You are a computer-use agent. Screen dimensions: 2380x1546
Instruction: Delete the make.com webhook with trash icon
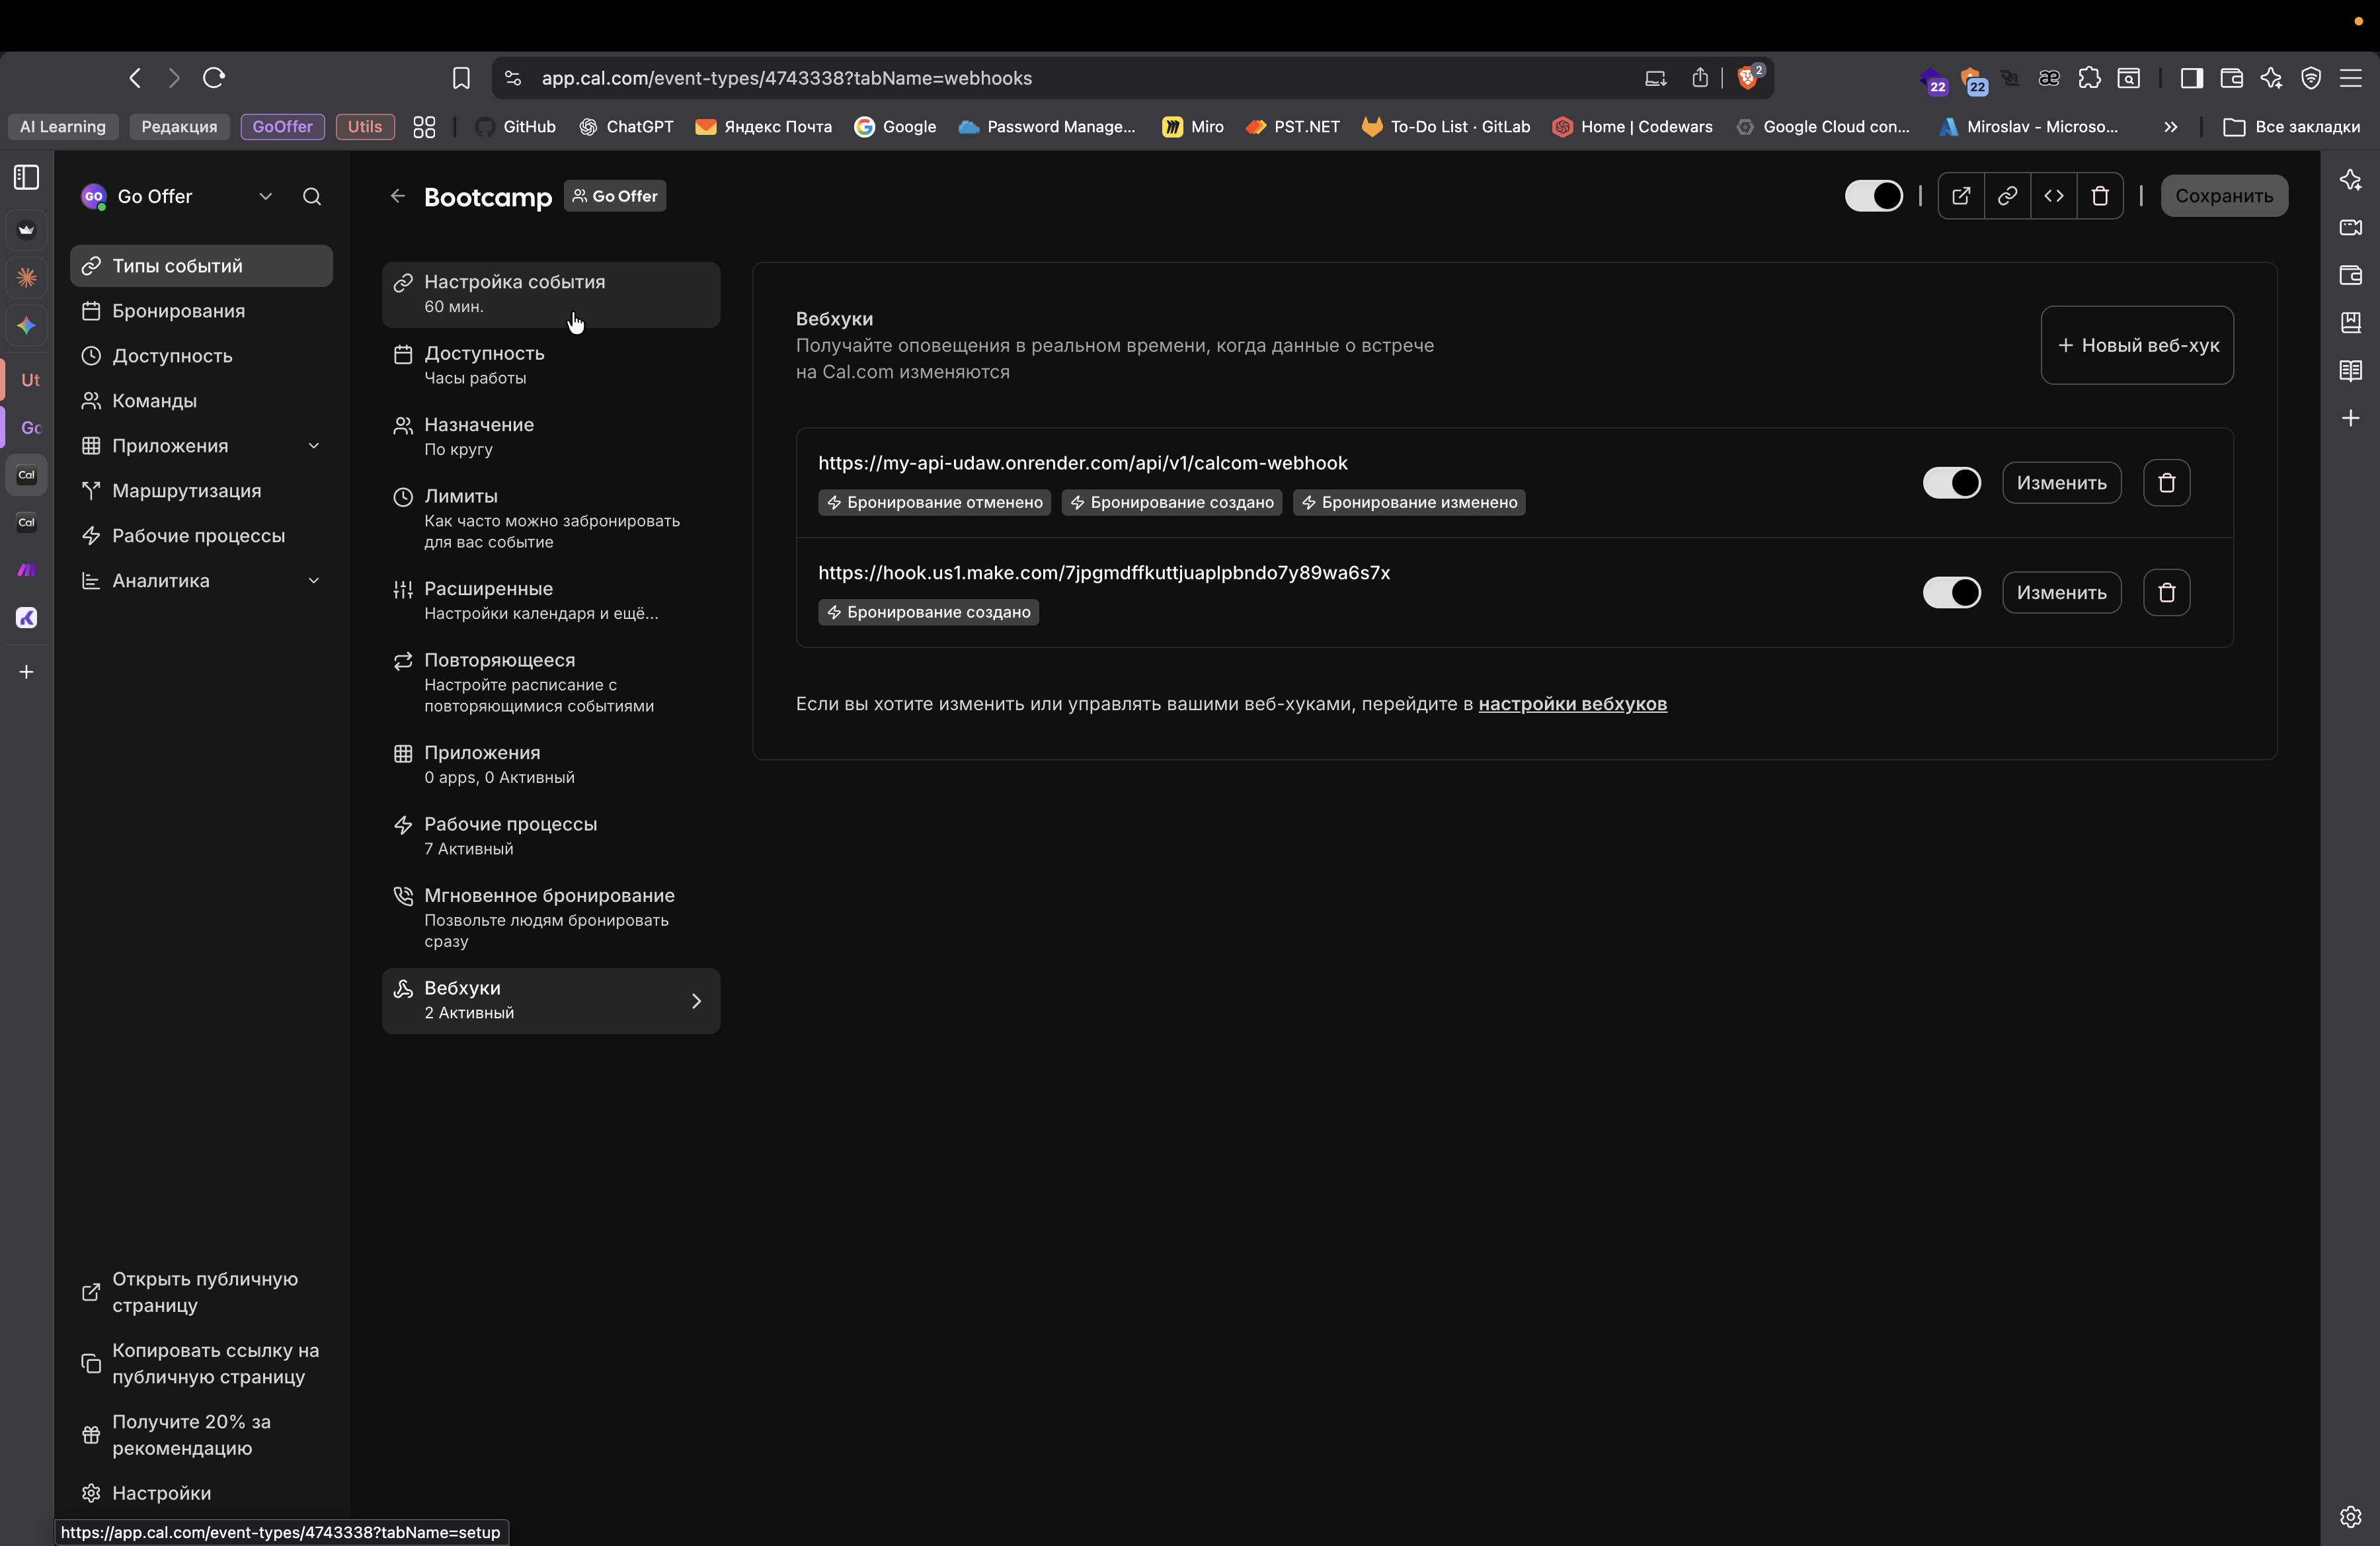(2166, 593)
